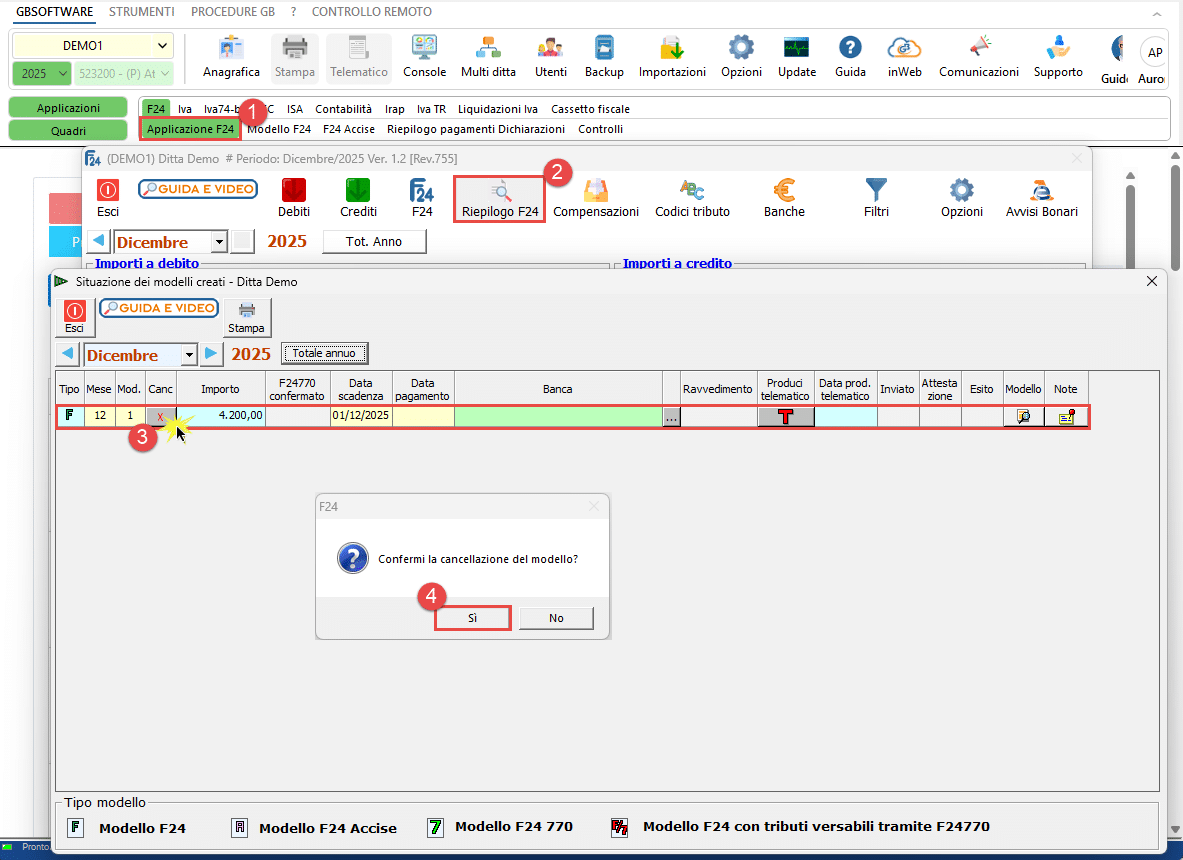Open Multi ditta from toolbar
Viewport: 1183px width, 860px height.
(489, 56)
